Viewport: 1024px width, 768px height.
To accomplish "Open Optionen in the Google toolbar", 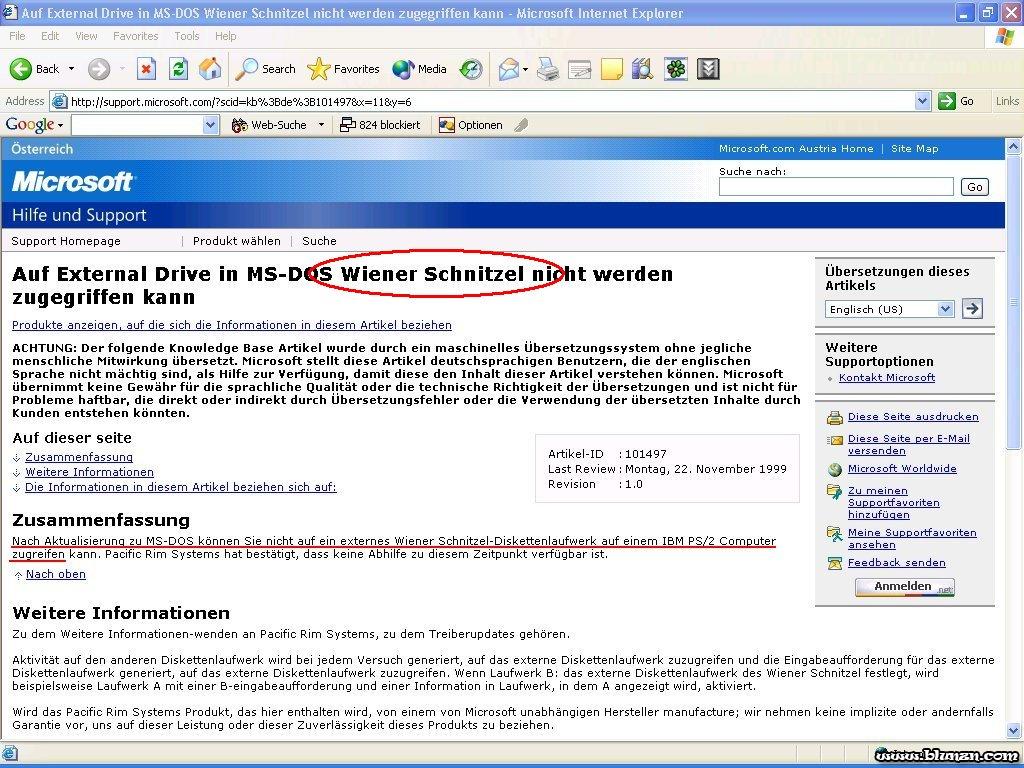I will click(x=471, y=125).
